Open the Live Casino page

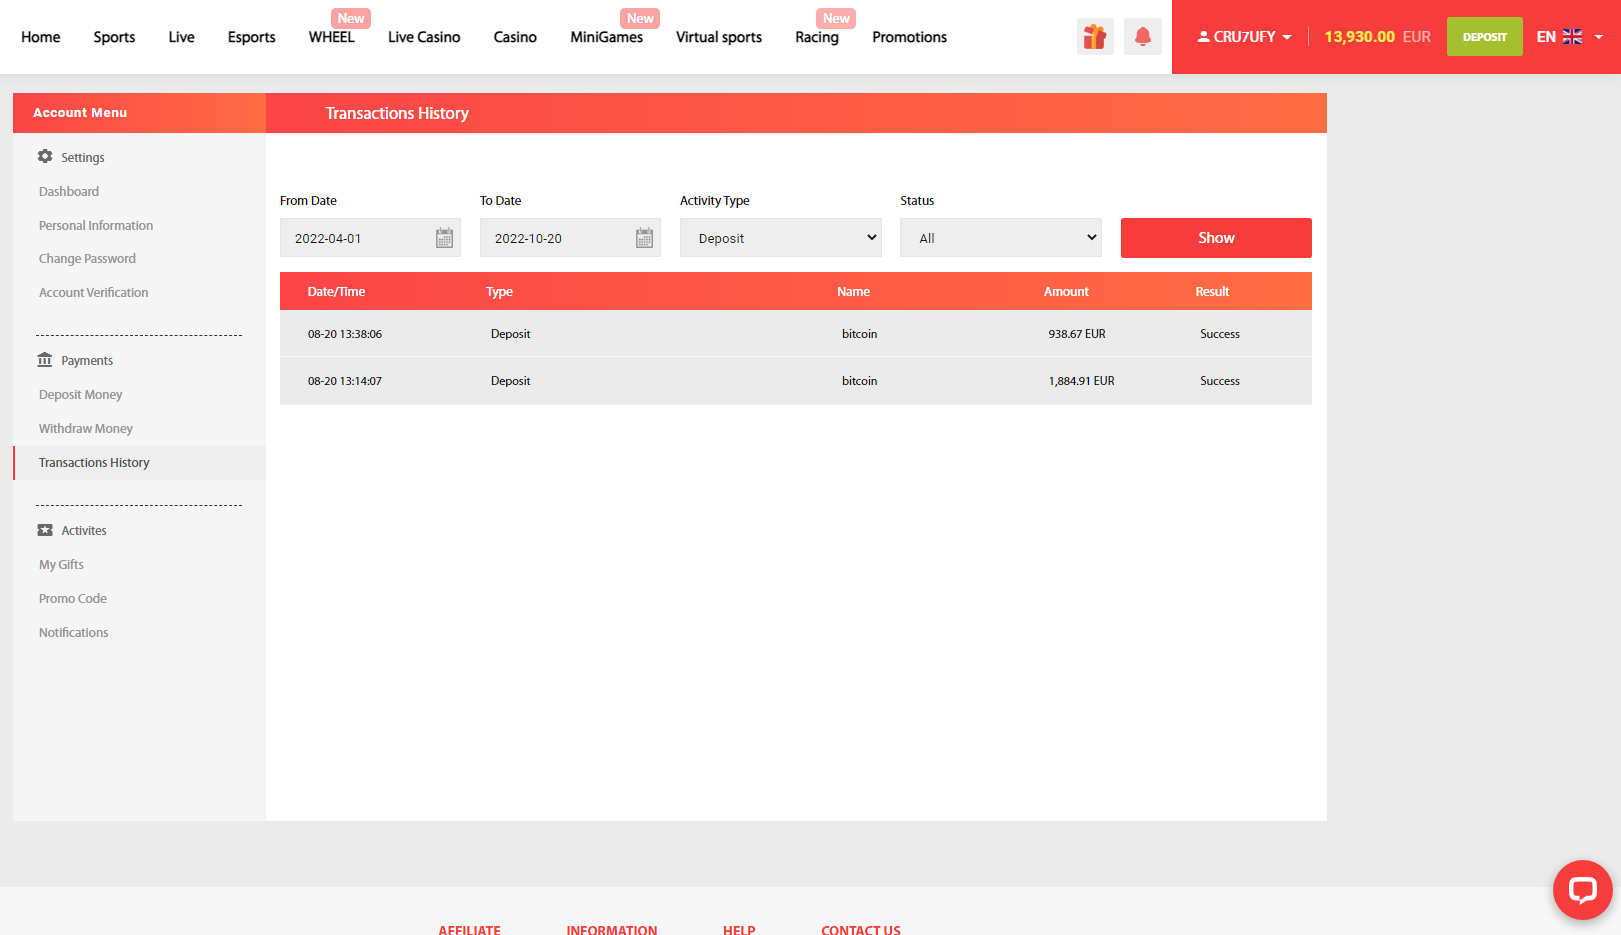coord(424,37)
